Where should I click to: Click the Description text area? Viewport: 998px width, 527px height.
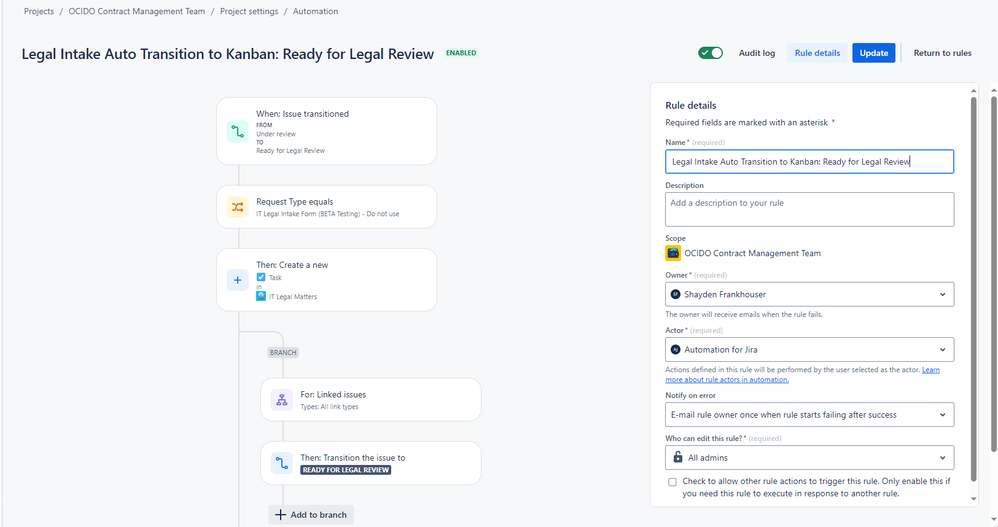point(810,209)
